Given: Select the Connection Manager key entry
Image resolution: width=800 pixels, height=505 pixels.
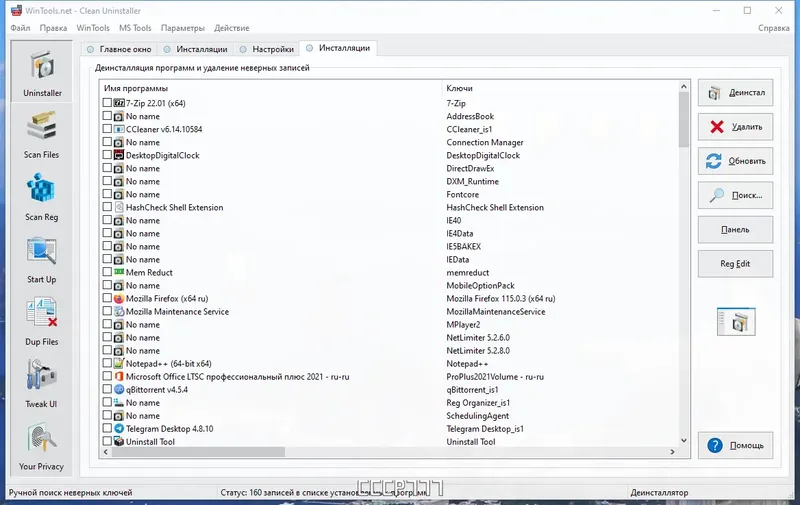Looking at the screenshot, I should 485,142.
